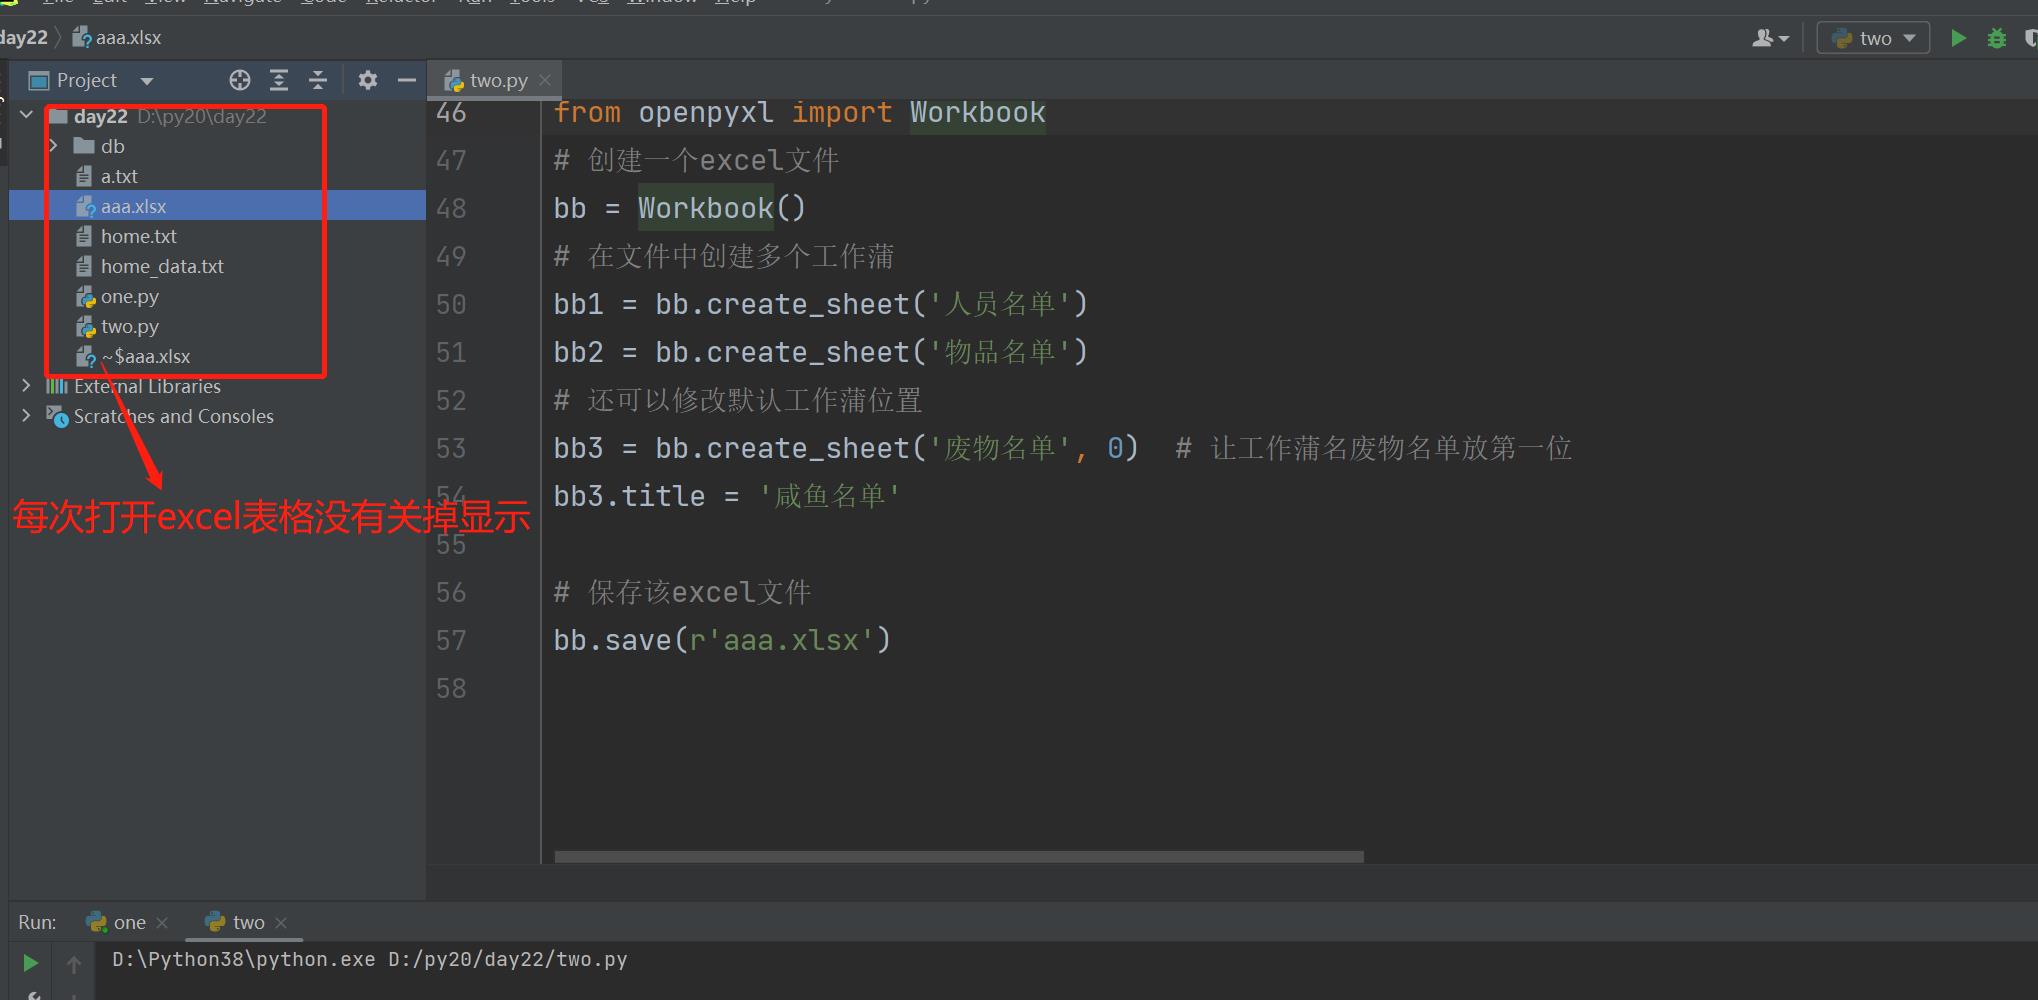This screenshot has height=1000, width=2038.
Task: Close the 'one' run tab
Action: click(163, 923)
